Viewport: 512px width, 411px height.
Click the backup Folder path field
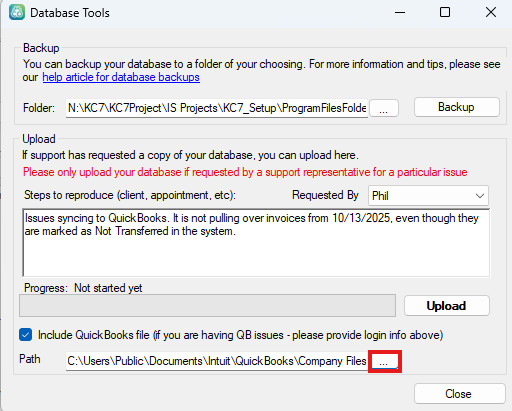pyautogui.click(x=217, y=108)
